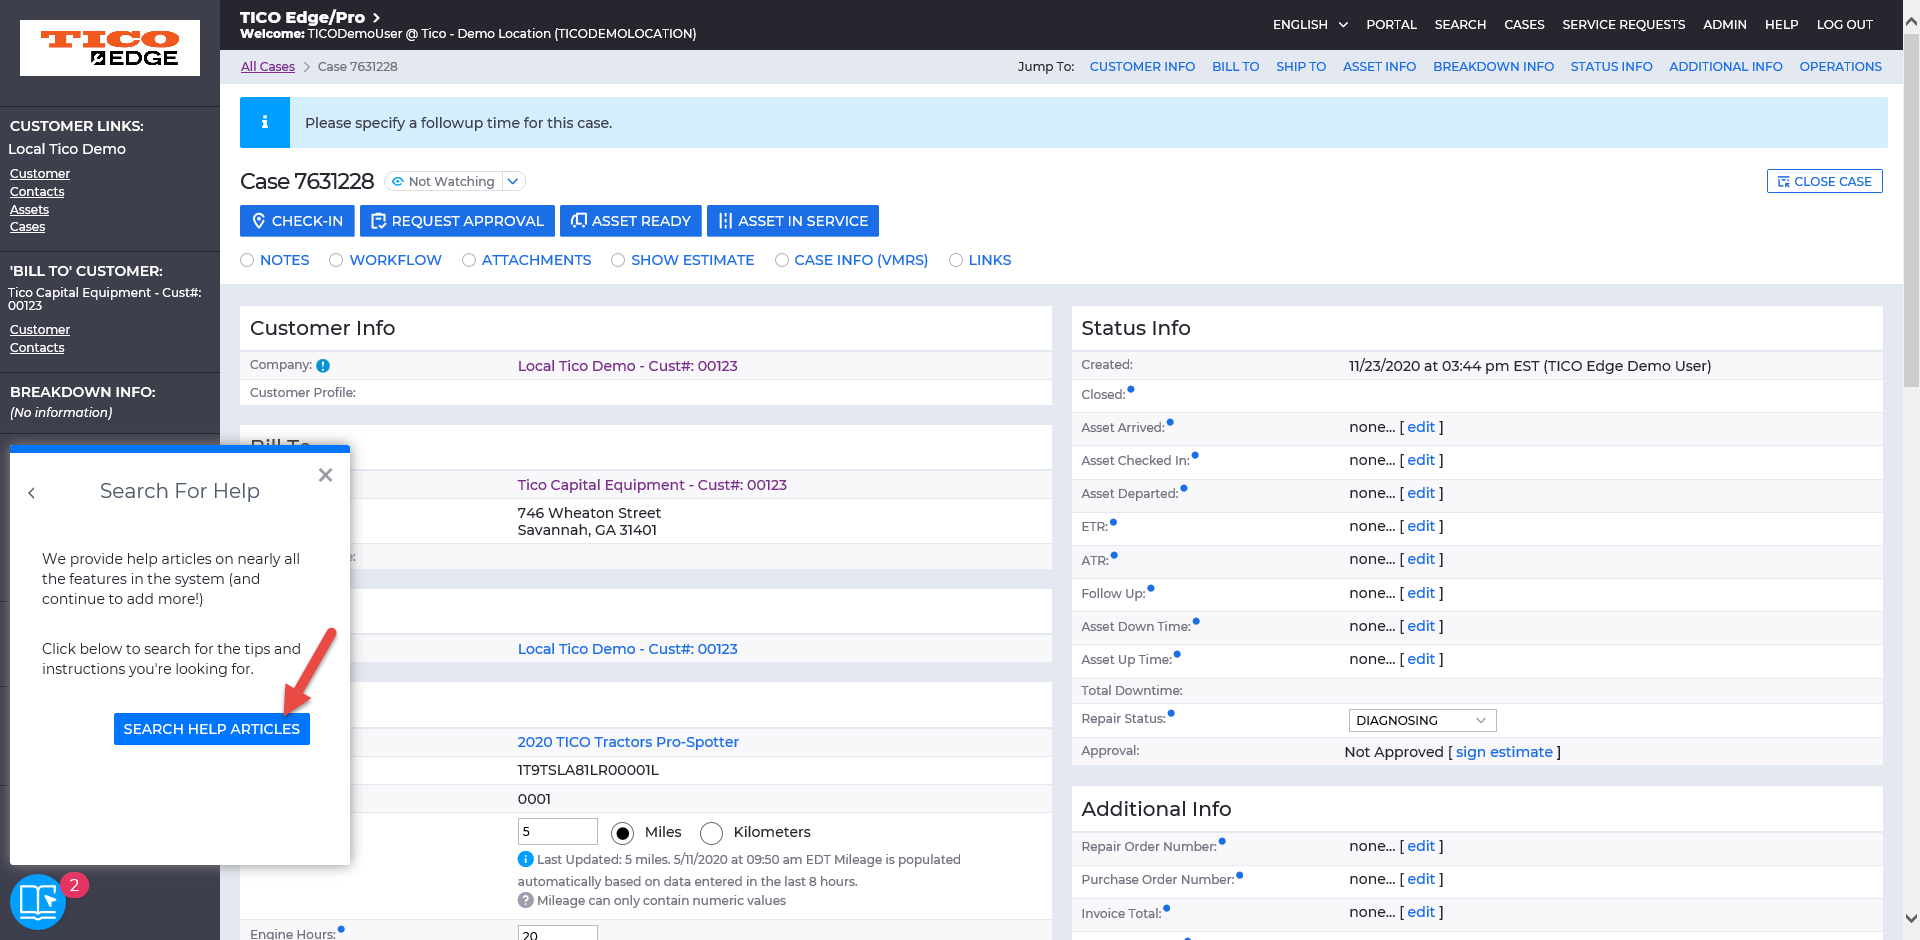Click the eye icon on Not Watching
The height and width of the screenshot is (940, 1920).
coord(398,181)
